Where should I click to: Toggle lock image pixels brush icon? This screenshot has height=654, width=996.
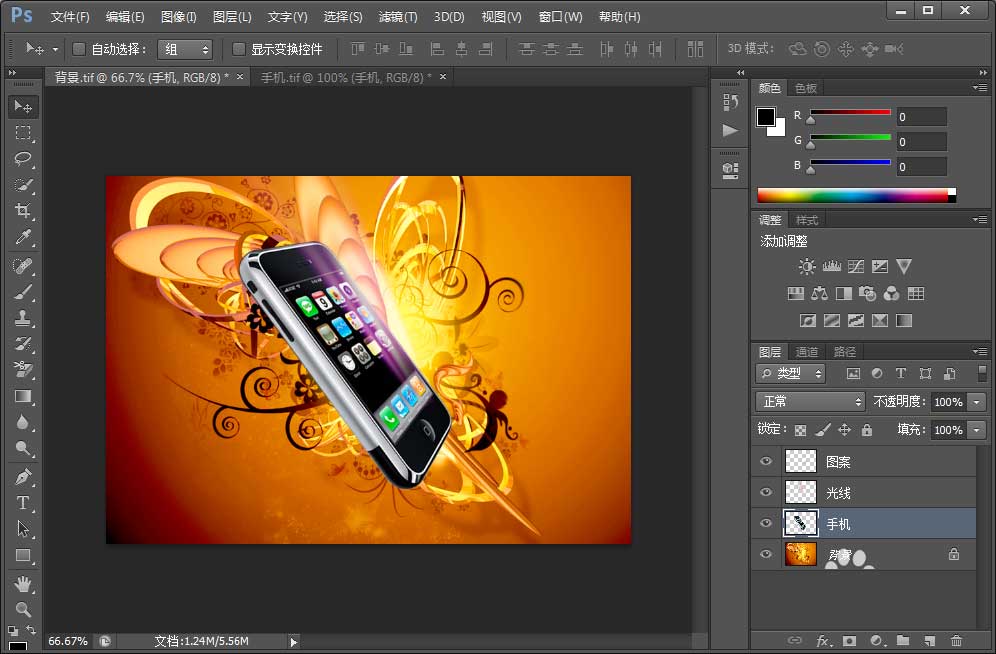pos(823,430)
